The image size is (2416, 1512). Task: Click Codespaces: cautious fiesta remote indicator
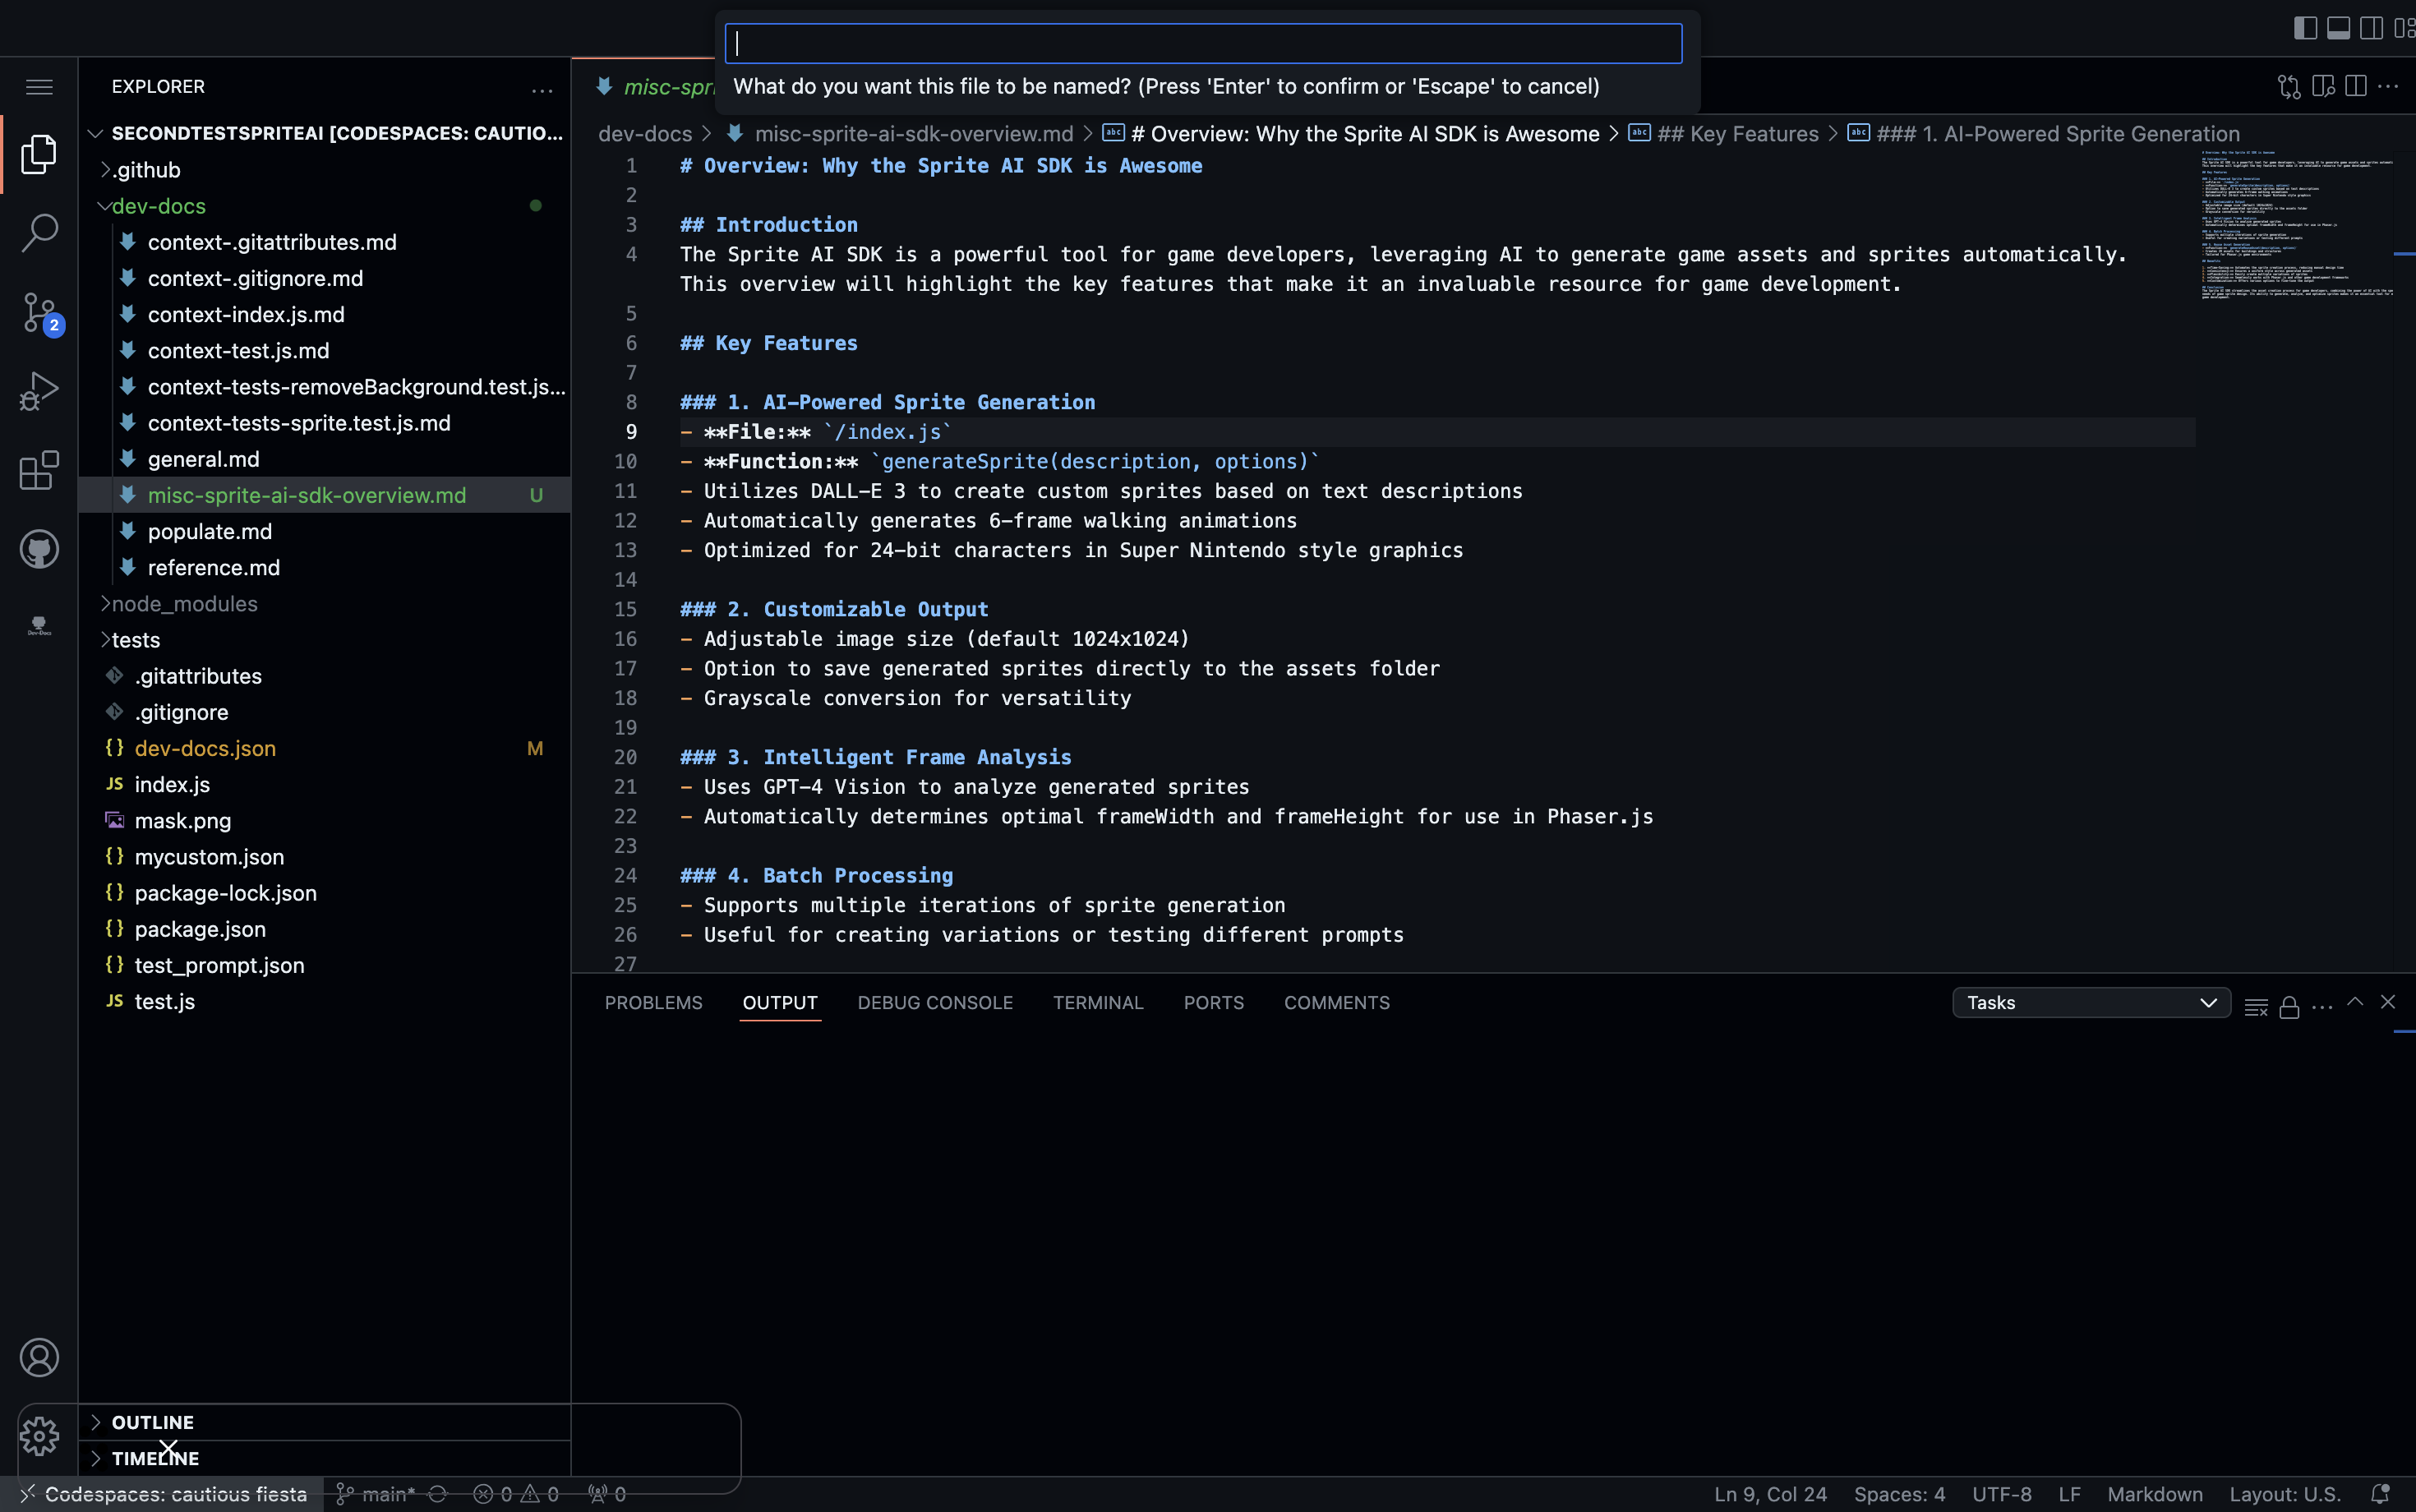pos(162,1494)
